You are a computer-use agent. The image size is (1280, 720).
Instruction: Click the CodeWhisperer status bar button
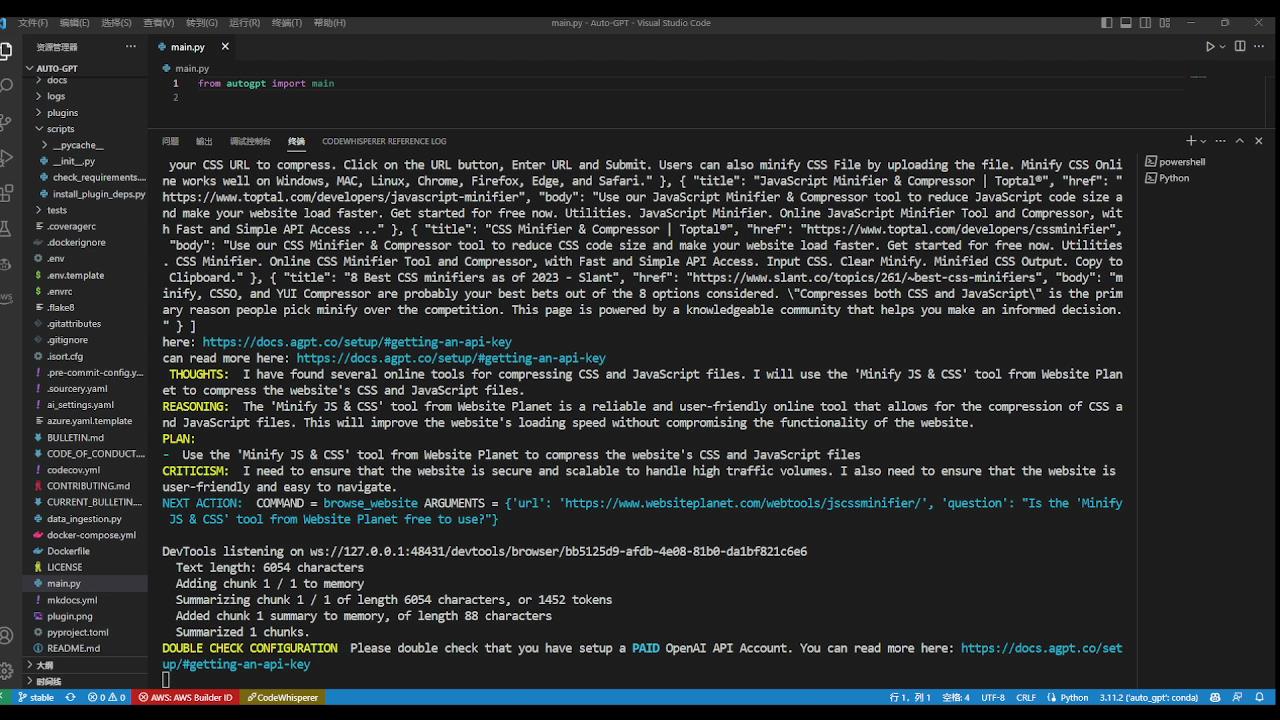pos(283,697)
